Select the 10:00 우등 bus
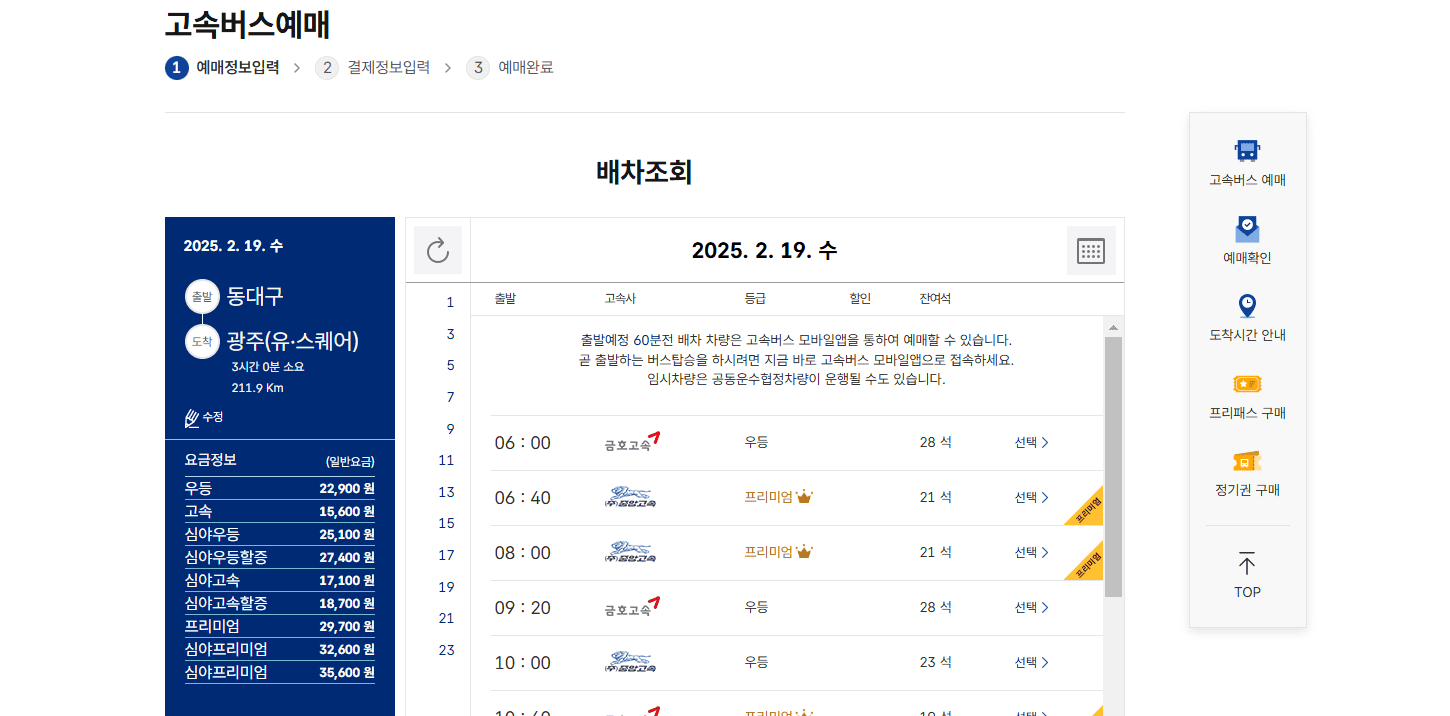1450x716 pixels. tap(1032, 662)
